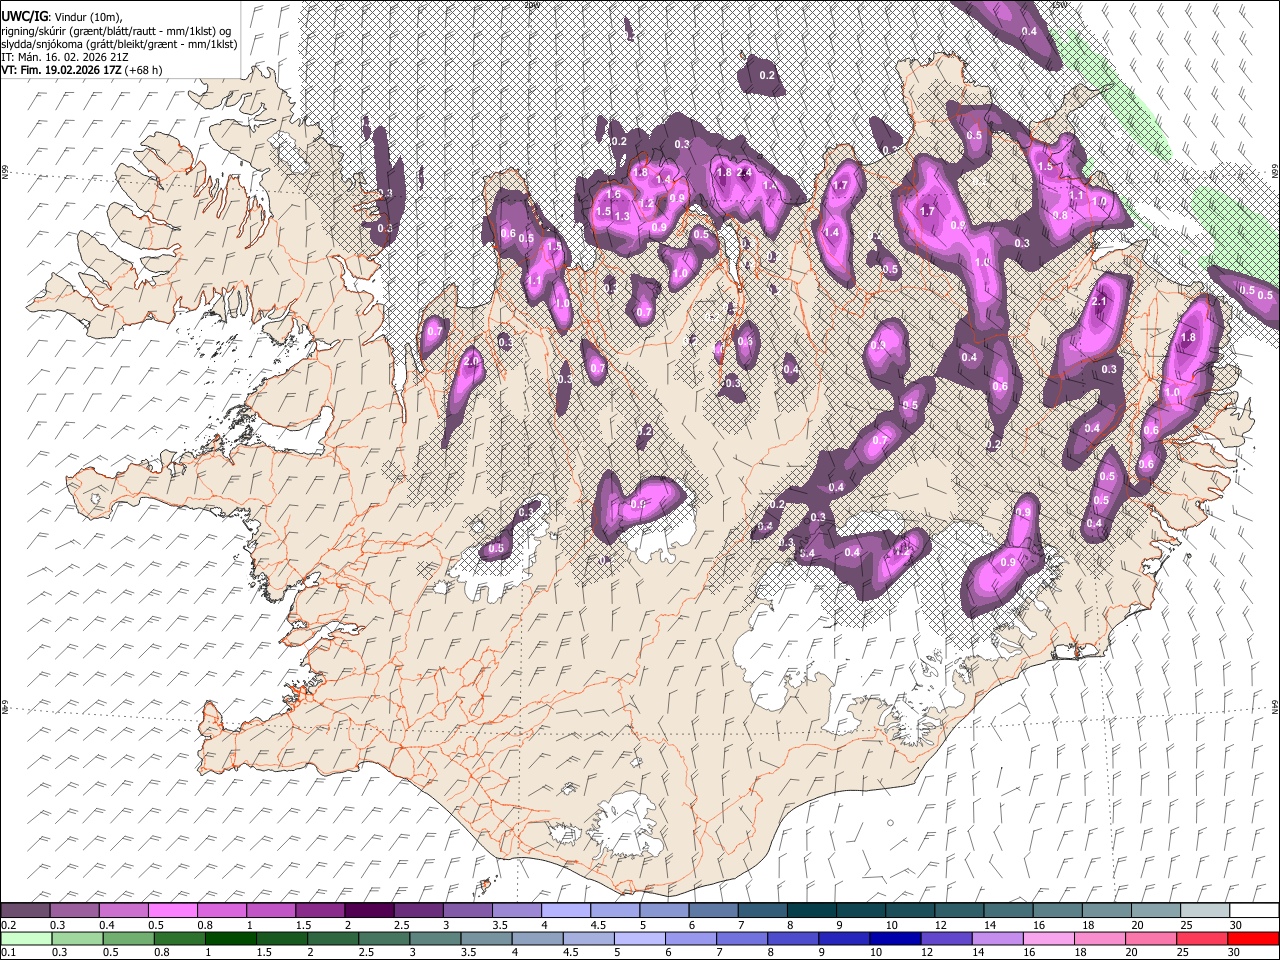Click the light lavender 4 snow legend swatch
Viewport: 1280px width, 960px height.
[565, 910]
